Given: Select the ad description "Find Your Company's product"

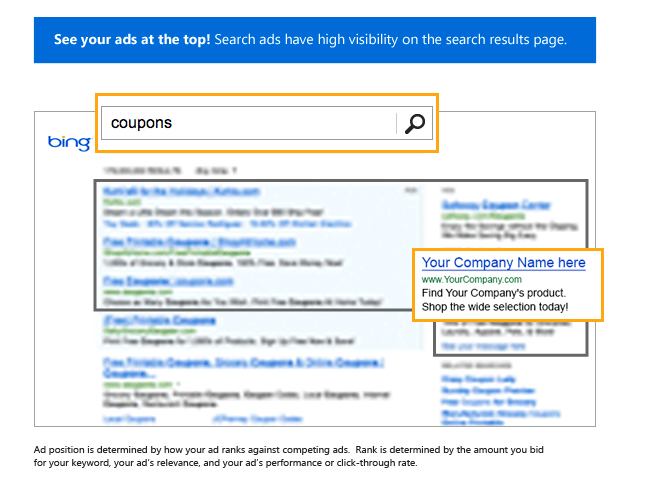Looking at the screenshot, I should pyautogui.click(x=493, y=293).
